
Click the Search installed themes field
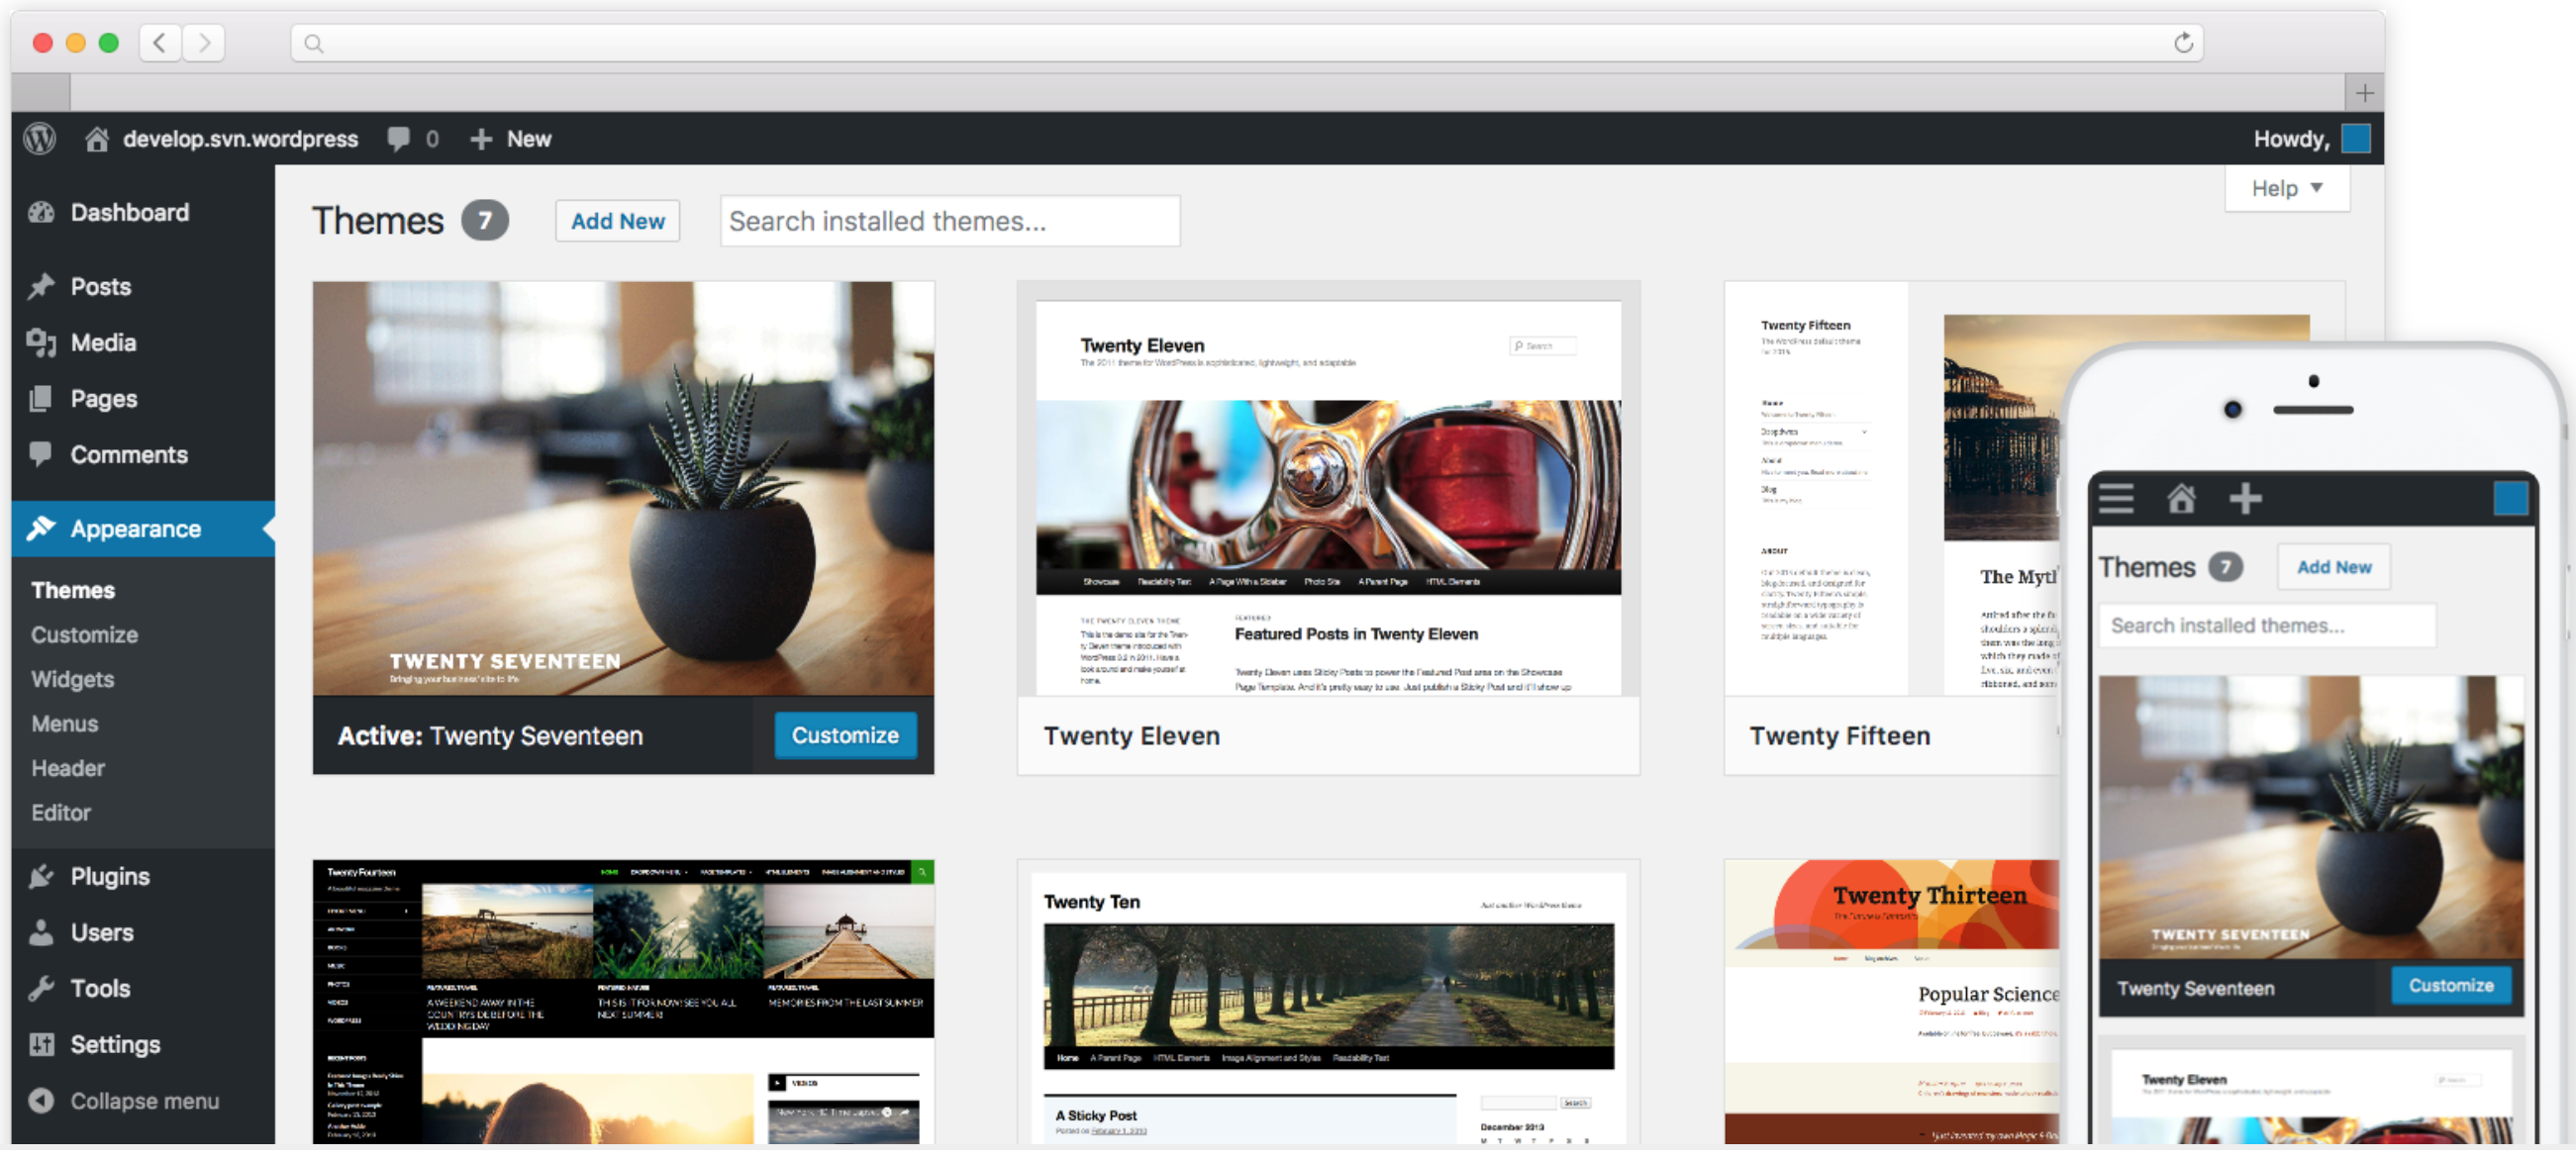pyautogui.click(x=950, y=223)
